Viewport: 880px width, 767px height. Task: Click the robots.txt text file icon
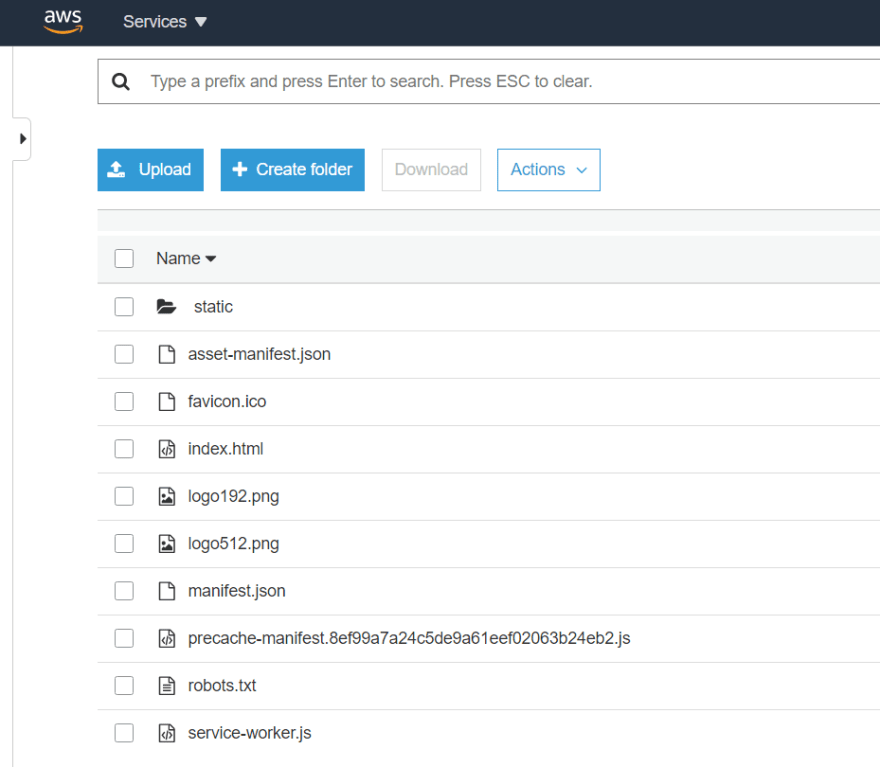(167, 686)
